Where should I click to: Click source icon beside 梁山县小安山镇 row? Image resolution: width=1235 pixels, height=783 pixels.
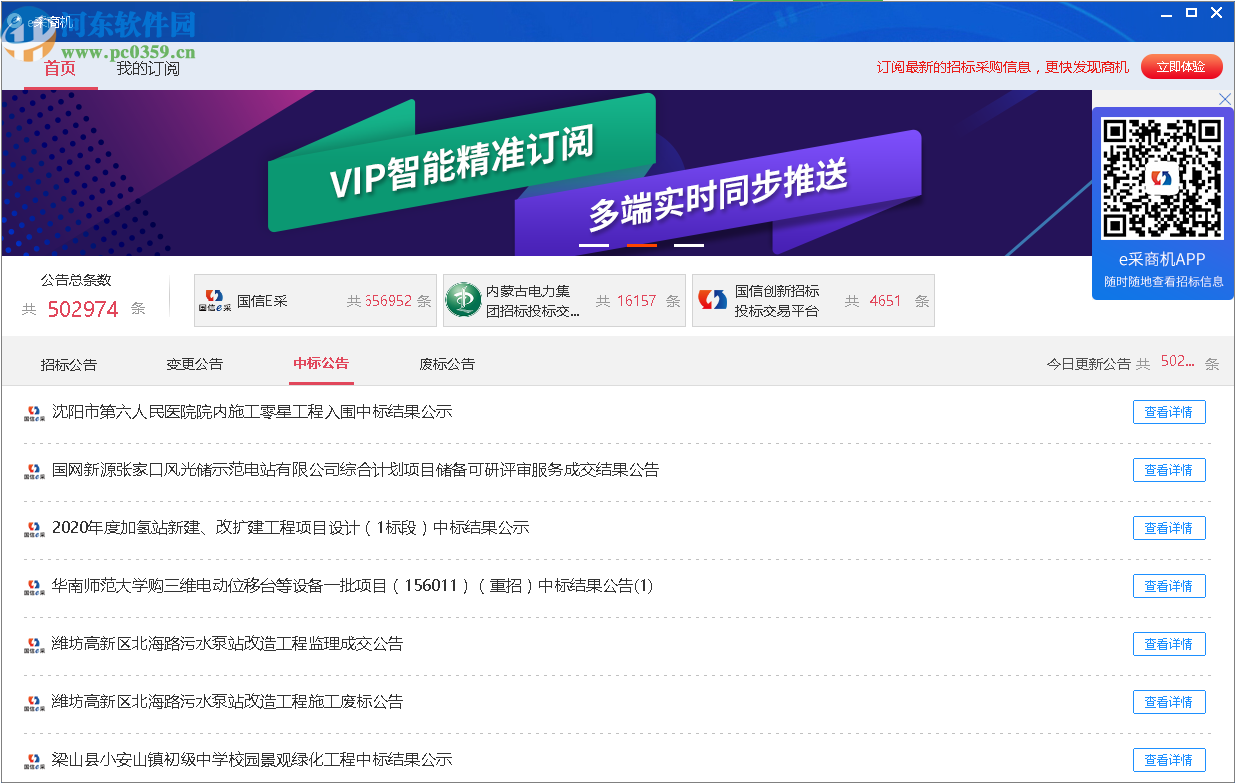(x=35, y=760)
